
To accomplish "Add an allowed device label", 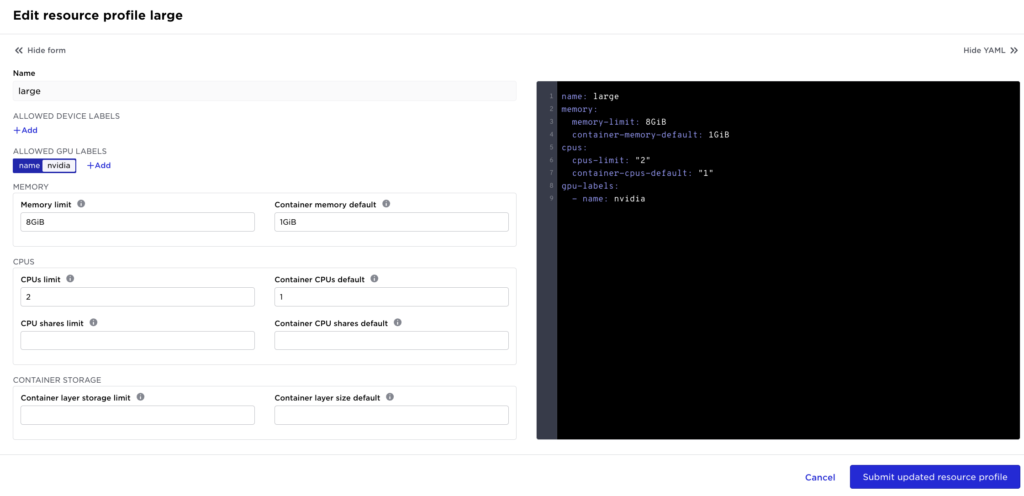I will click(25, 130).
